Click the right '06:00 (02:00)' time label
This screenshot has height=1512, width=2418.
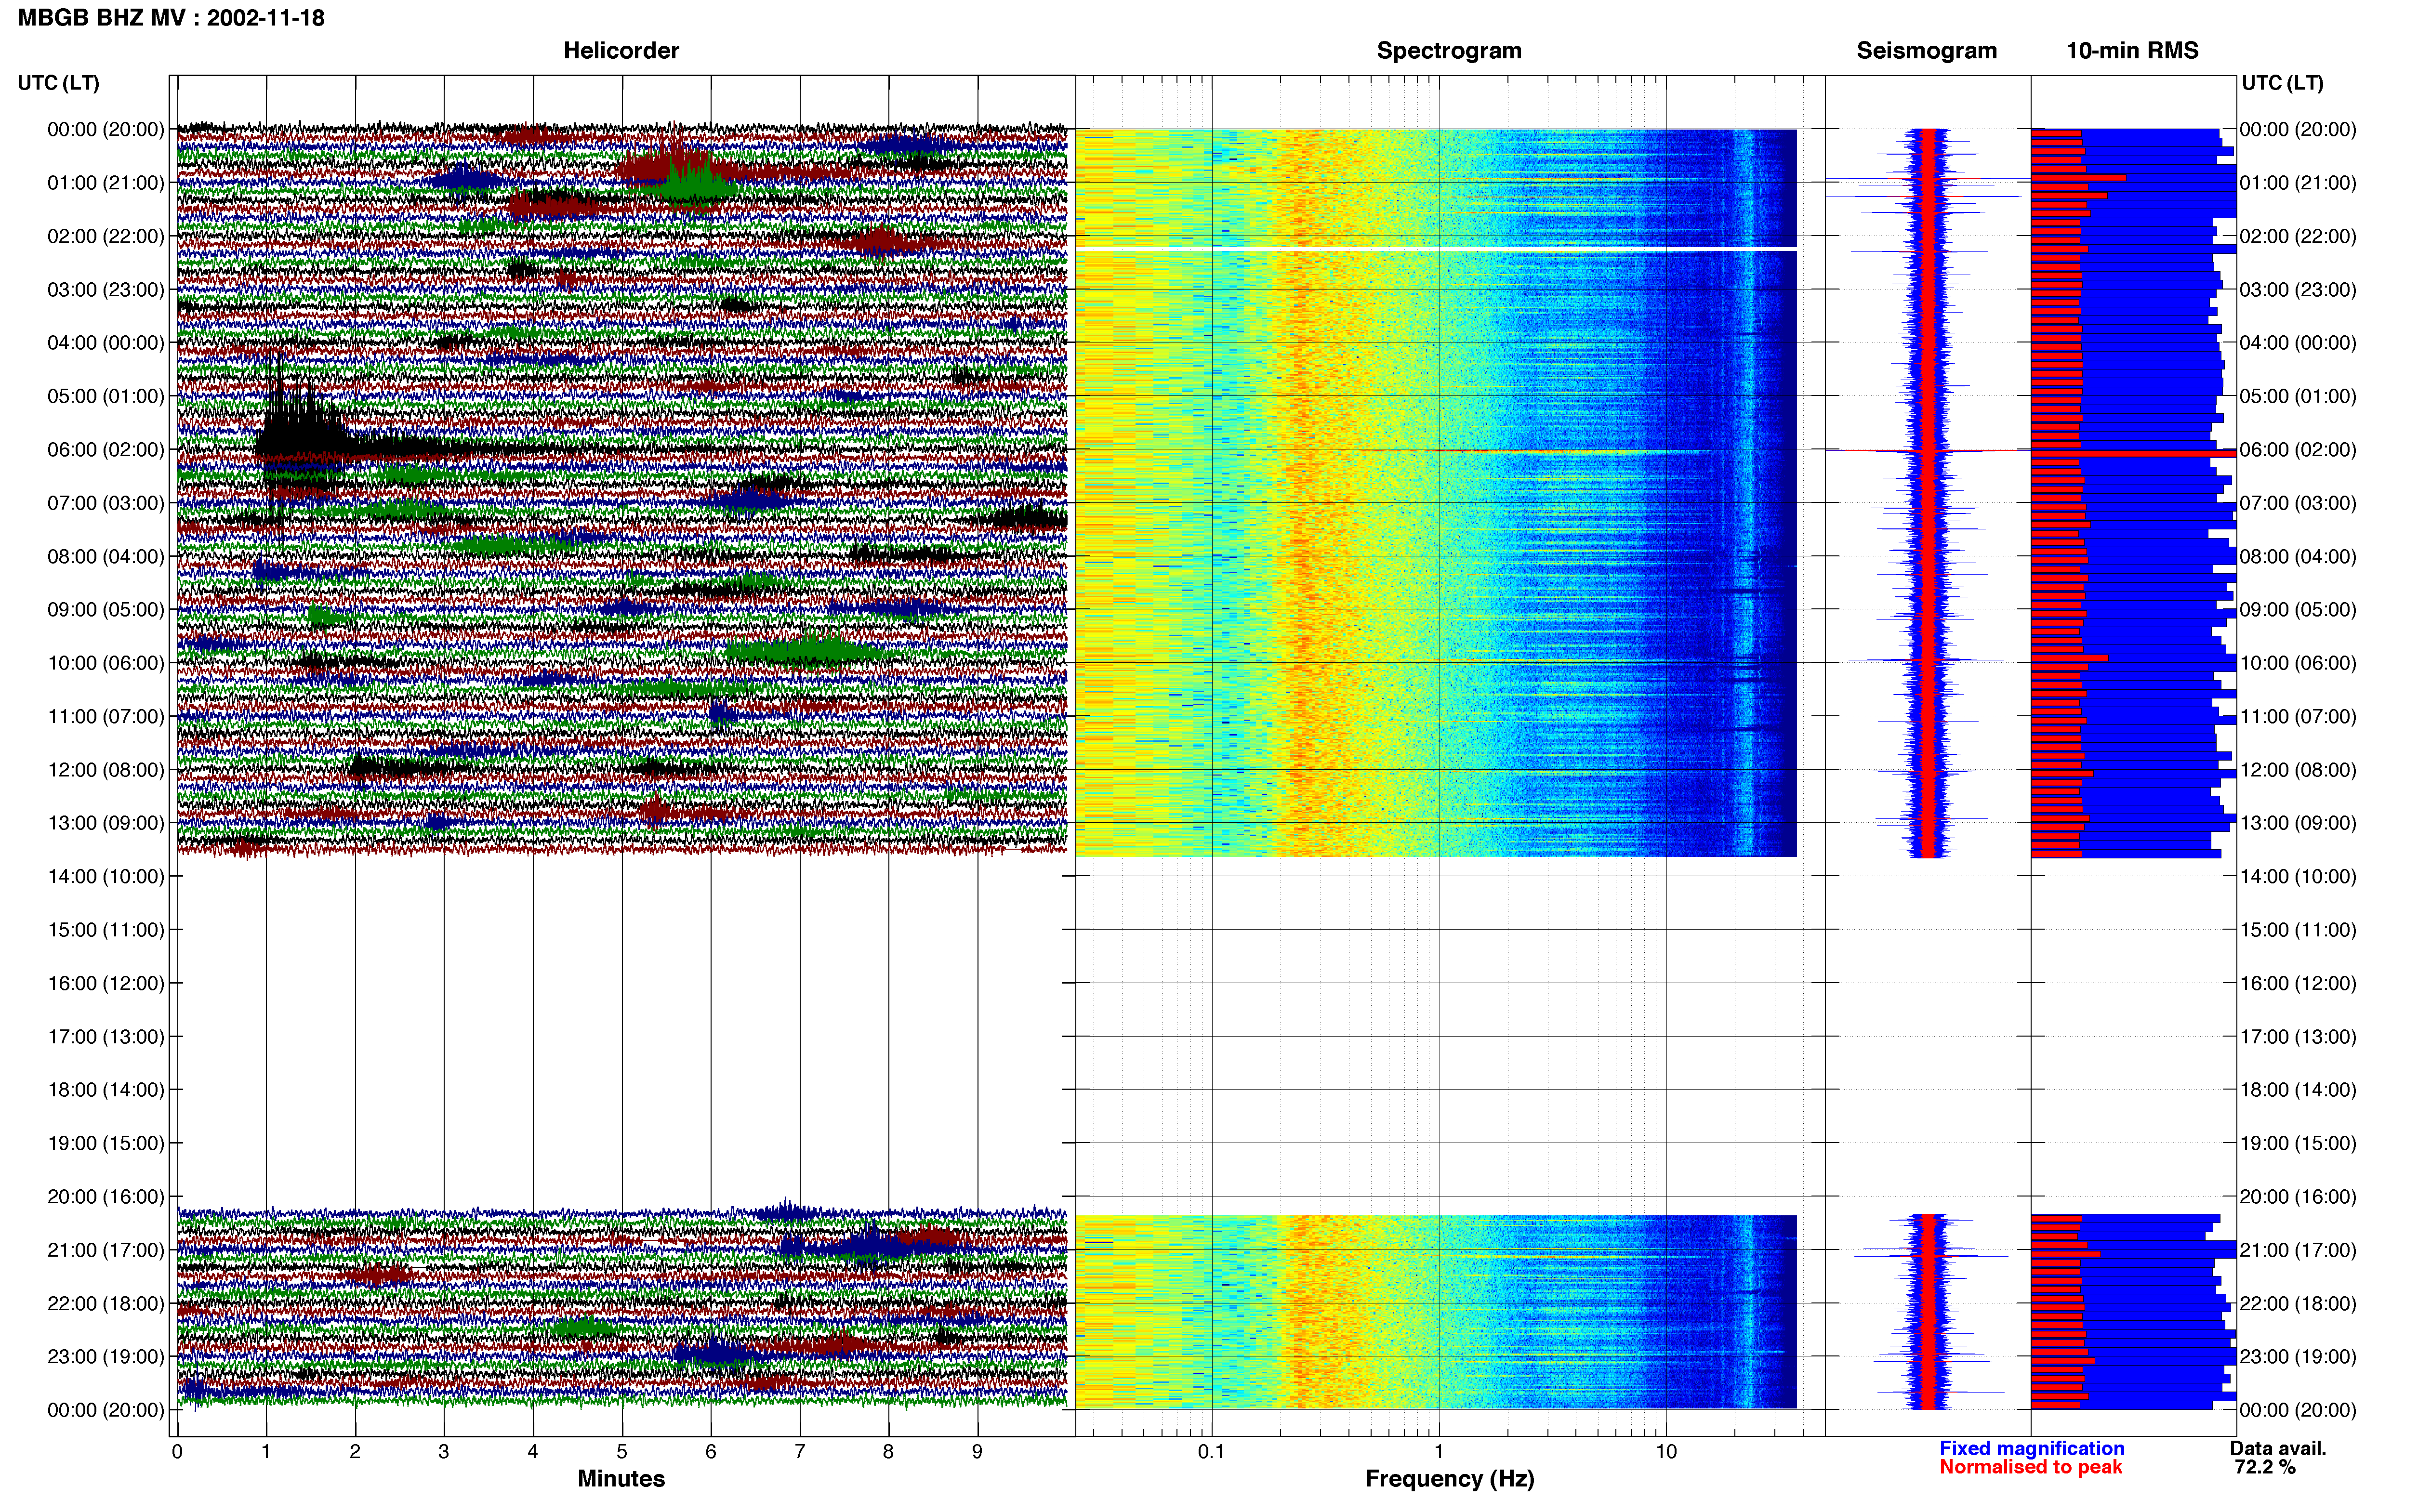pyautogui.click(x=2298, y=450)
